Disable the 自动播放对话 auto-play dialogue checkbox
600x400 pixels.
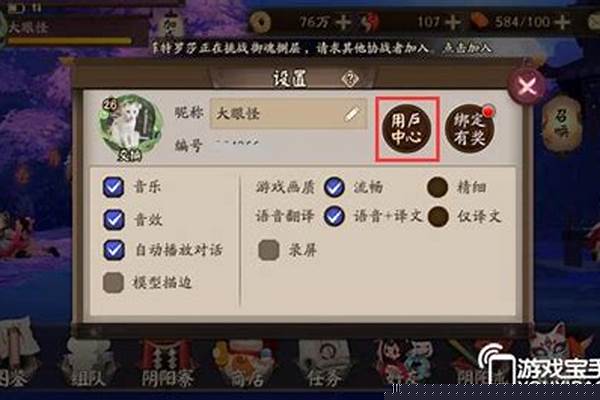[114, 250]
